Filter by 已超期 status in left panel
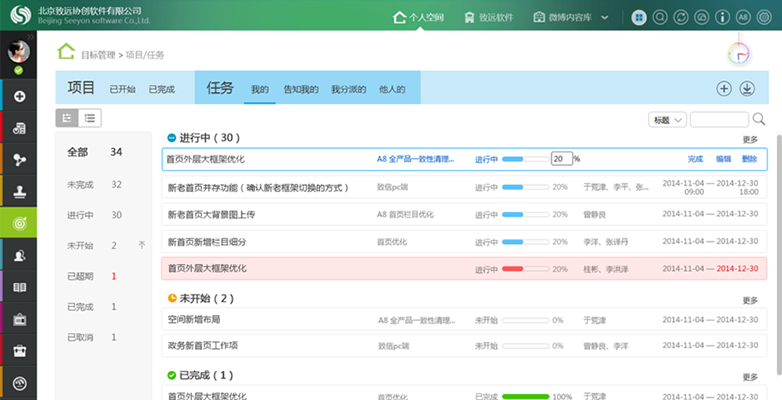782x400 pixels. [x=78, y=276]
